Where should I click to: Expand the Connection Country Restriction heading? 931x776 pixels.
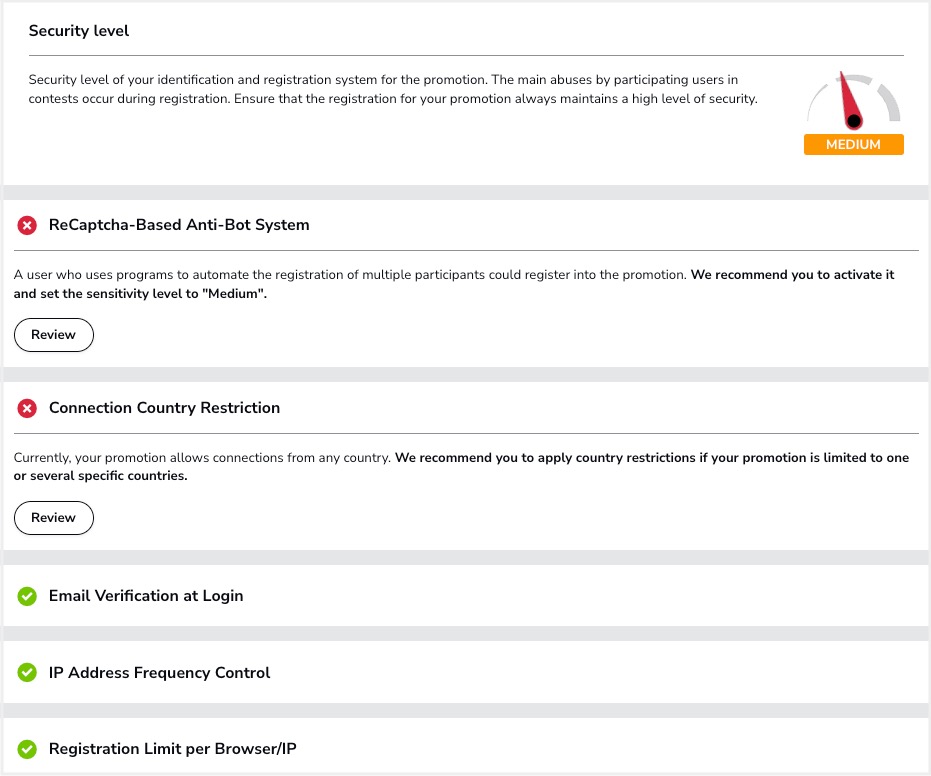[164, 408]
